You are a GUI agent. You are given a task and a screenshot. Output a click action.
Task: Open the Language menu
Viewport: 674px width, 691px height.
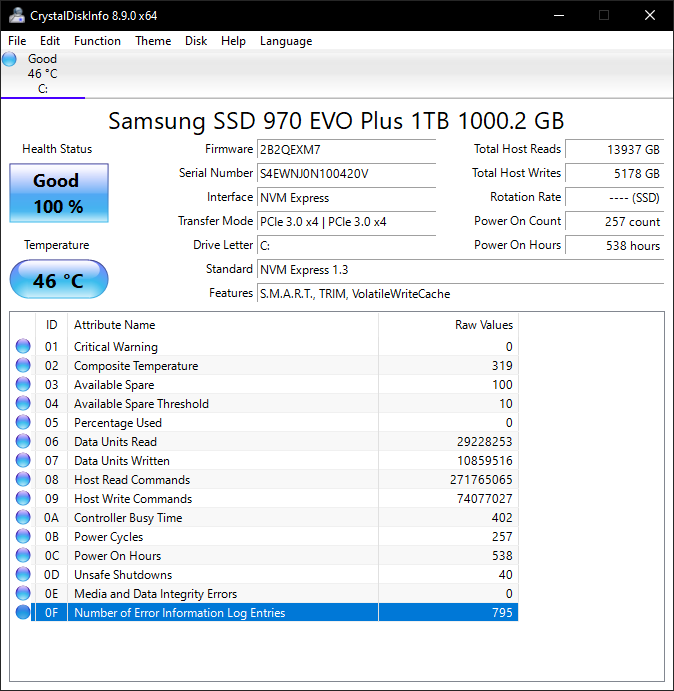[286, 41]
